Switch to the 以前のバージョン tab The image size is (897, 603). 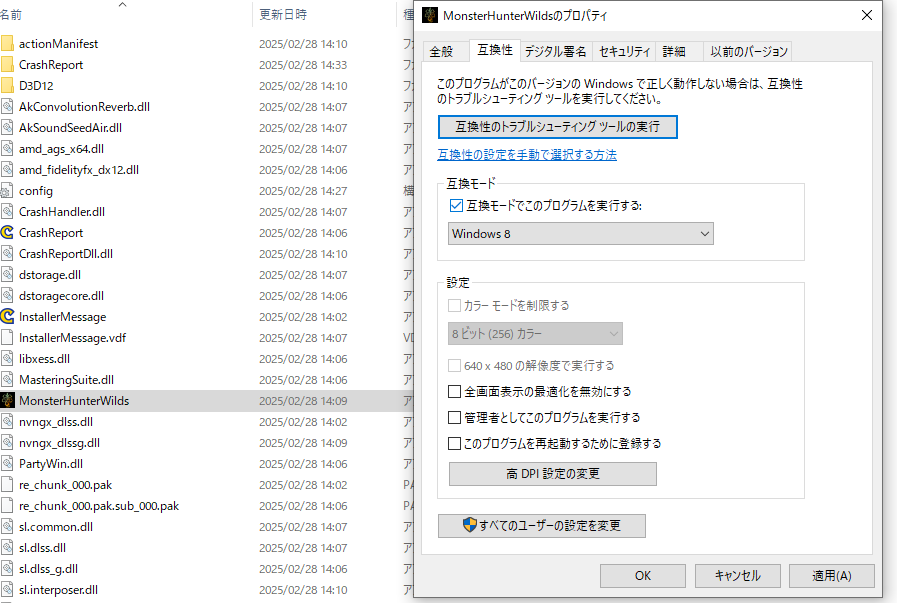click(x=749, y=51)
